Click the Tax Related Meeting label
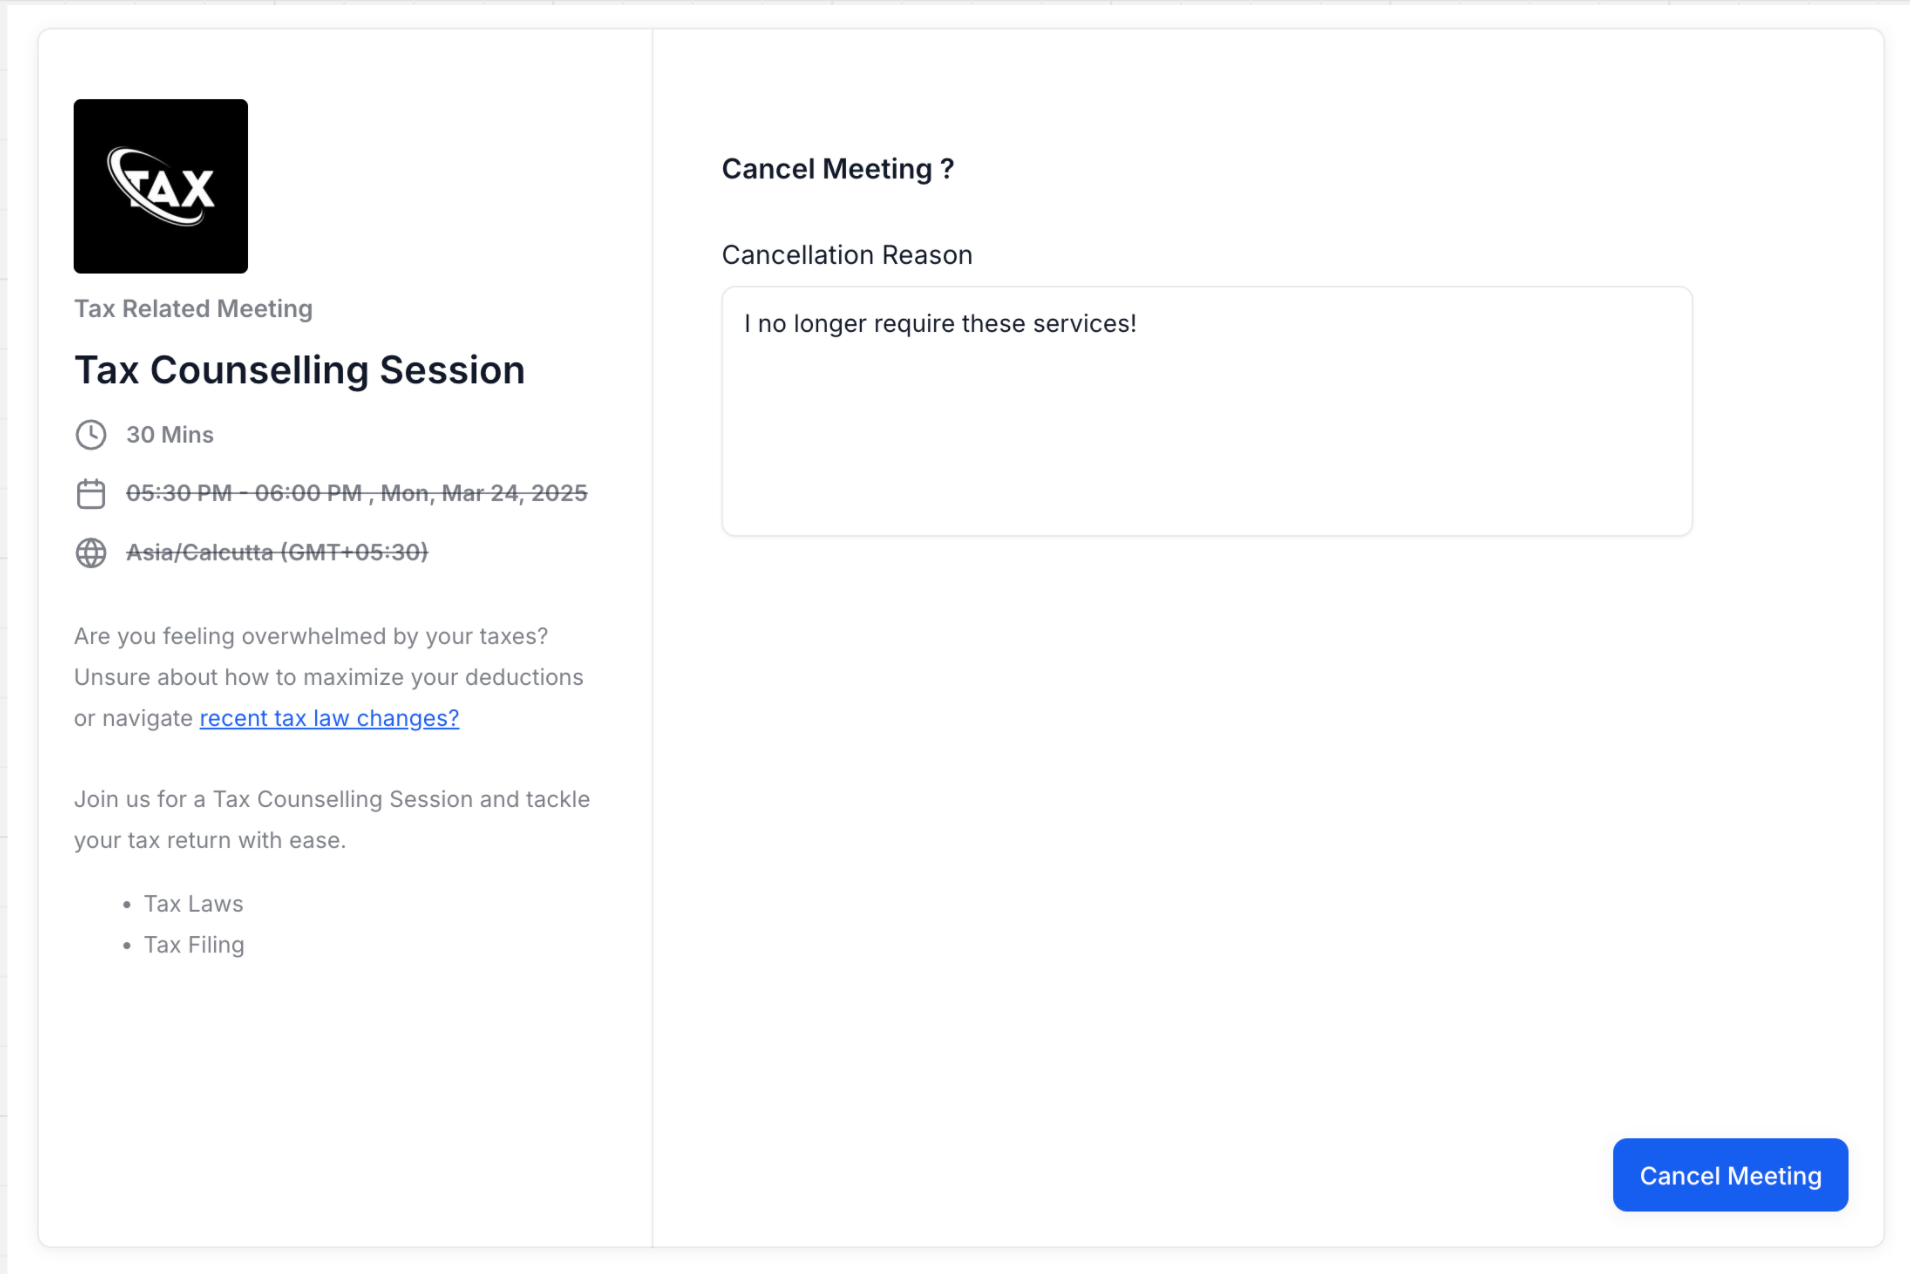 (x=193, y=309)
